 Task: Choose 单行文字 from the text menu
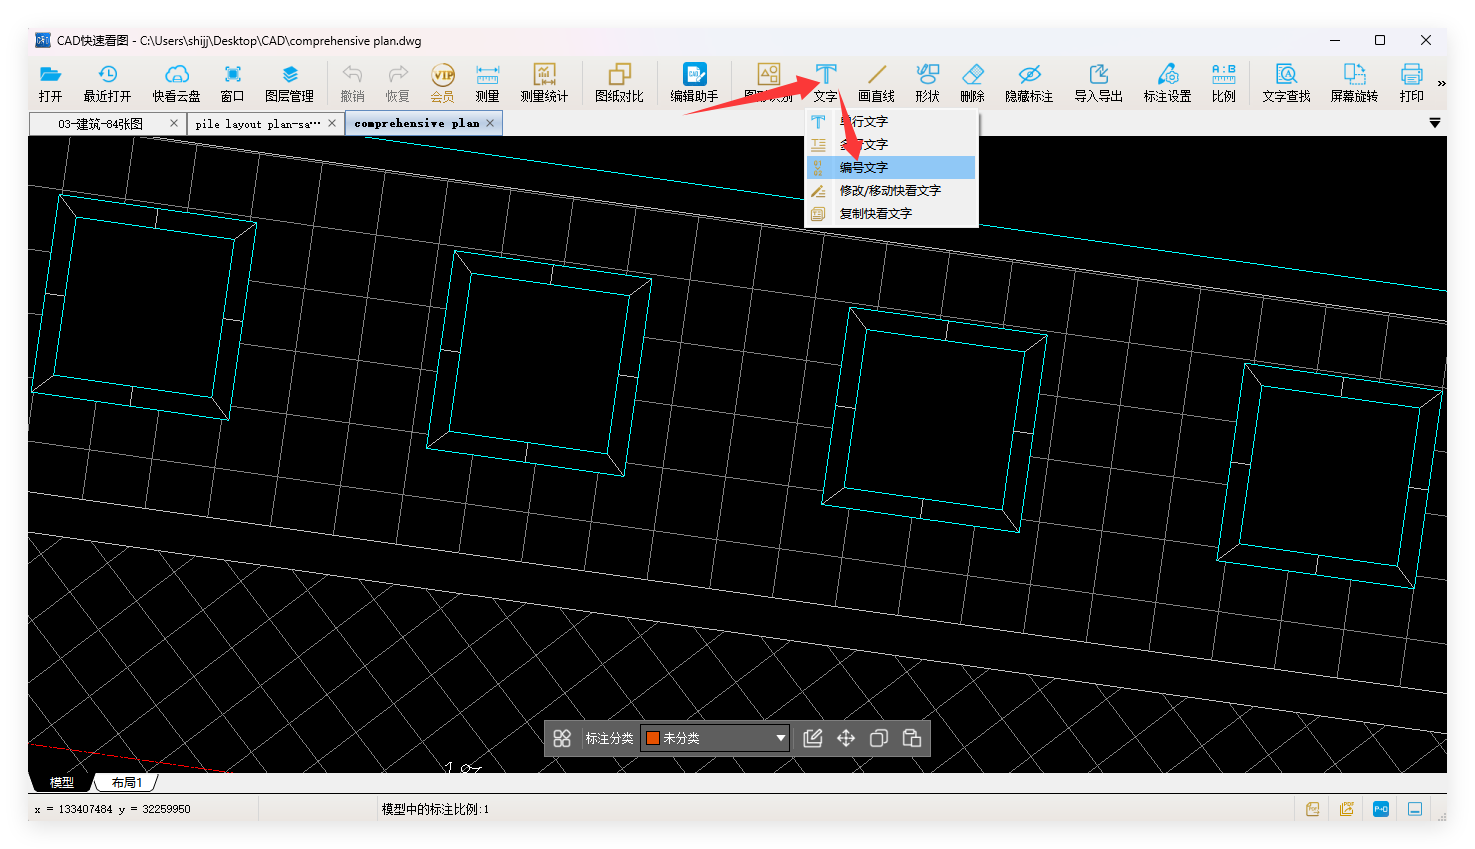891,121
